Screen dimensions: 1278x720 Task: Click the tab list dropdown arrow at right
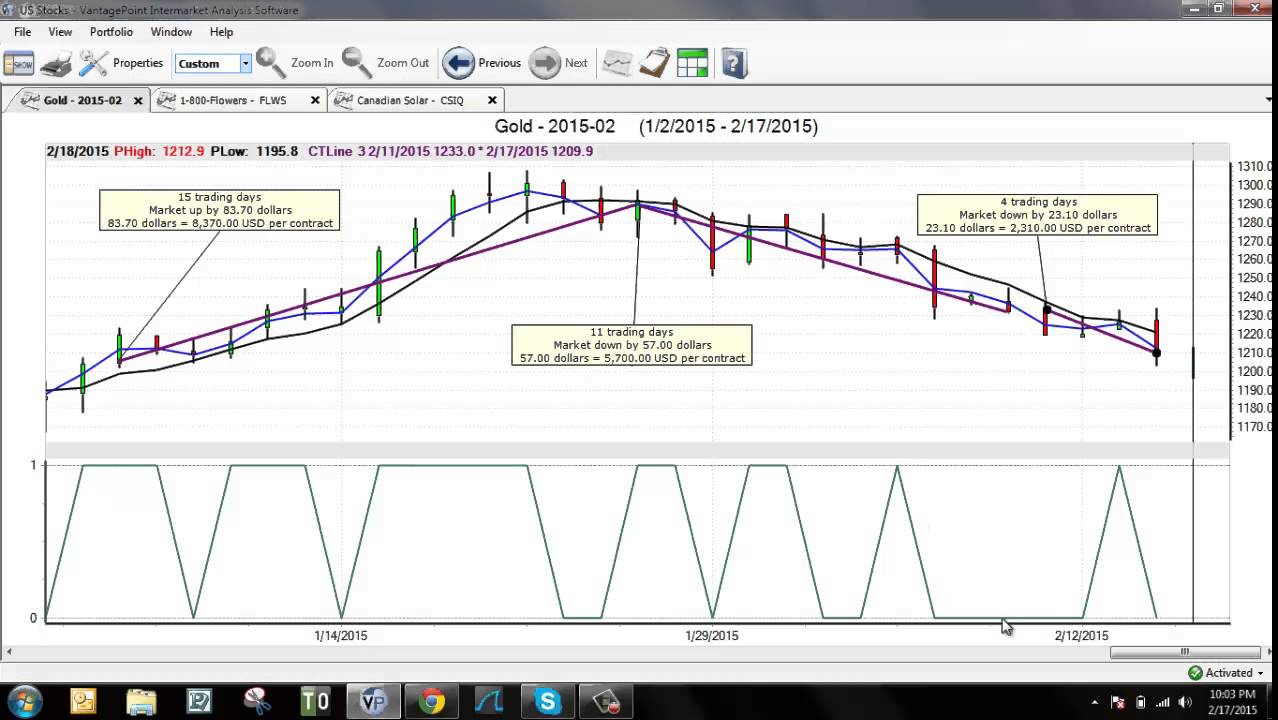(1269, 100)
